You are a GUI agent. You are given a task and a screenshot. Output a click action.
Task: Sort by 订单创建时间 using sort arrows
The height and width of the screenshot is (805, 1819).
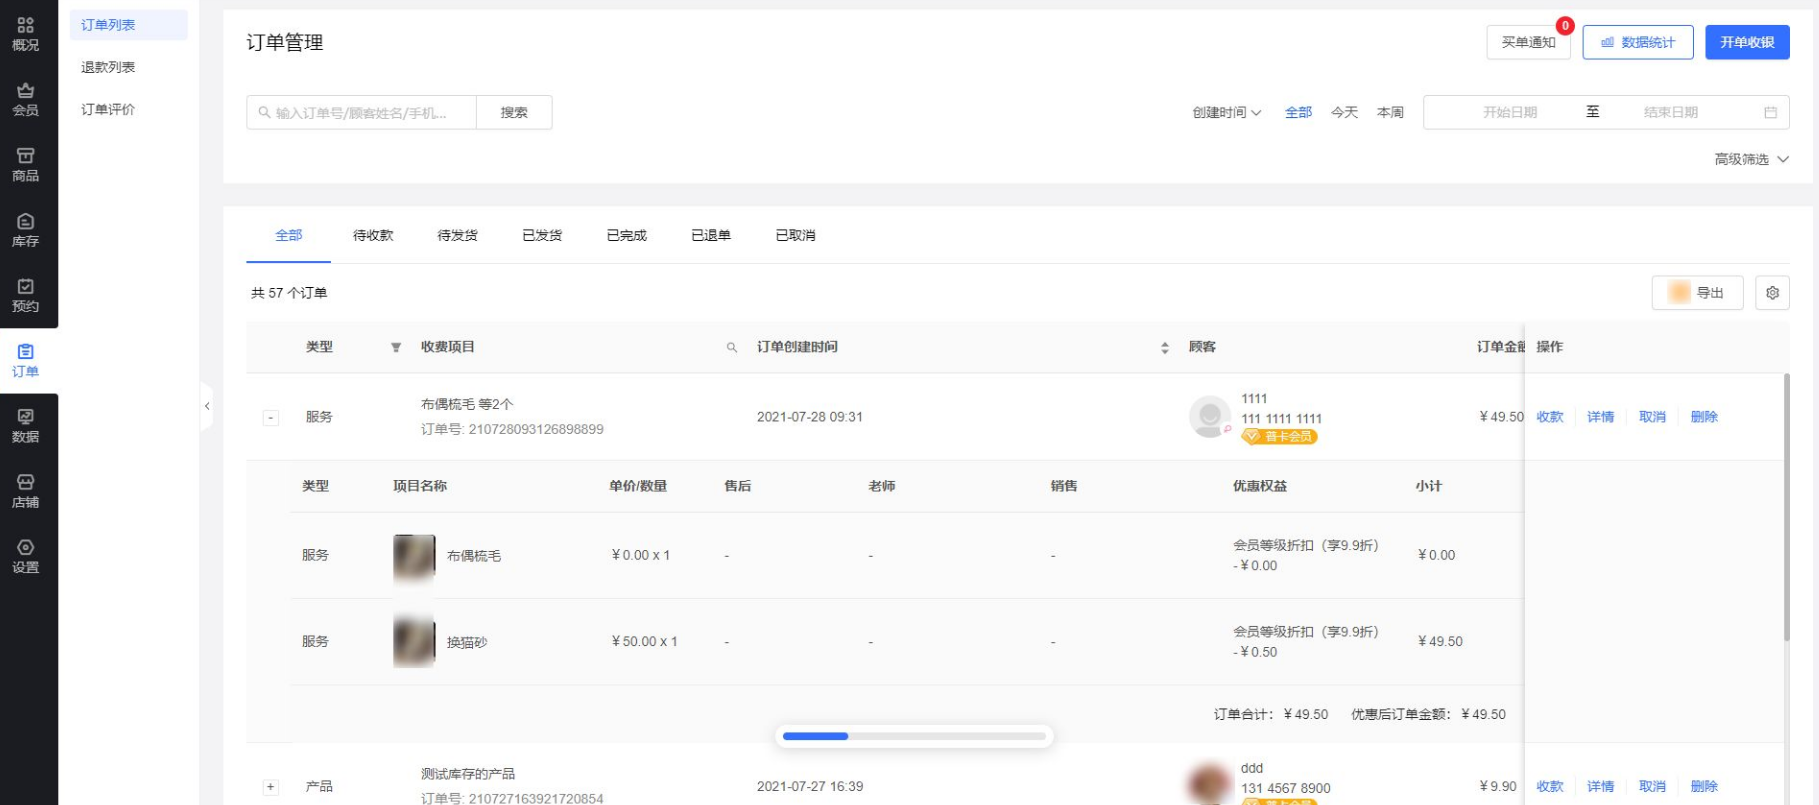[1165, 347]
